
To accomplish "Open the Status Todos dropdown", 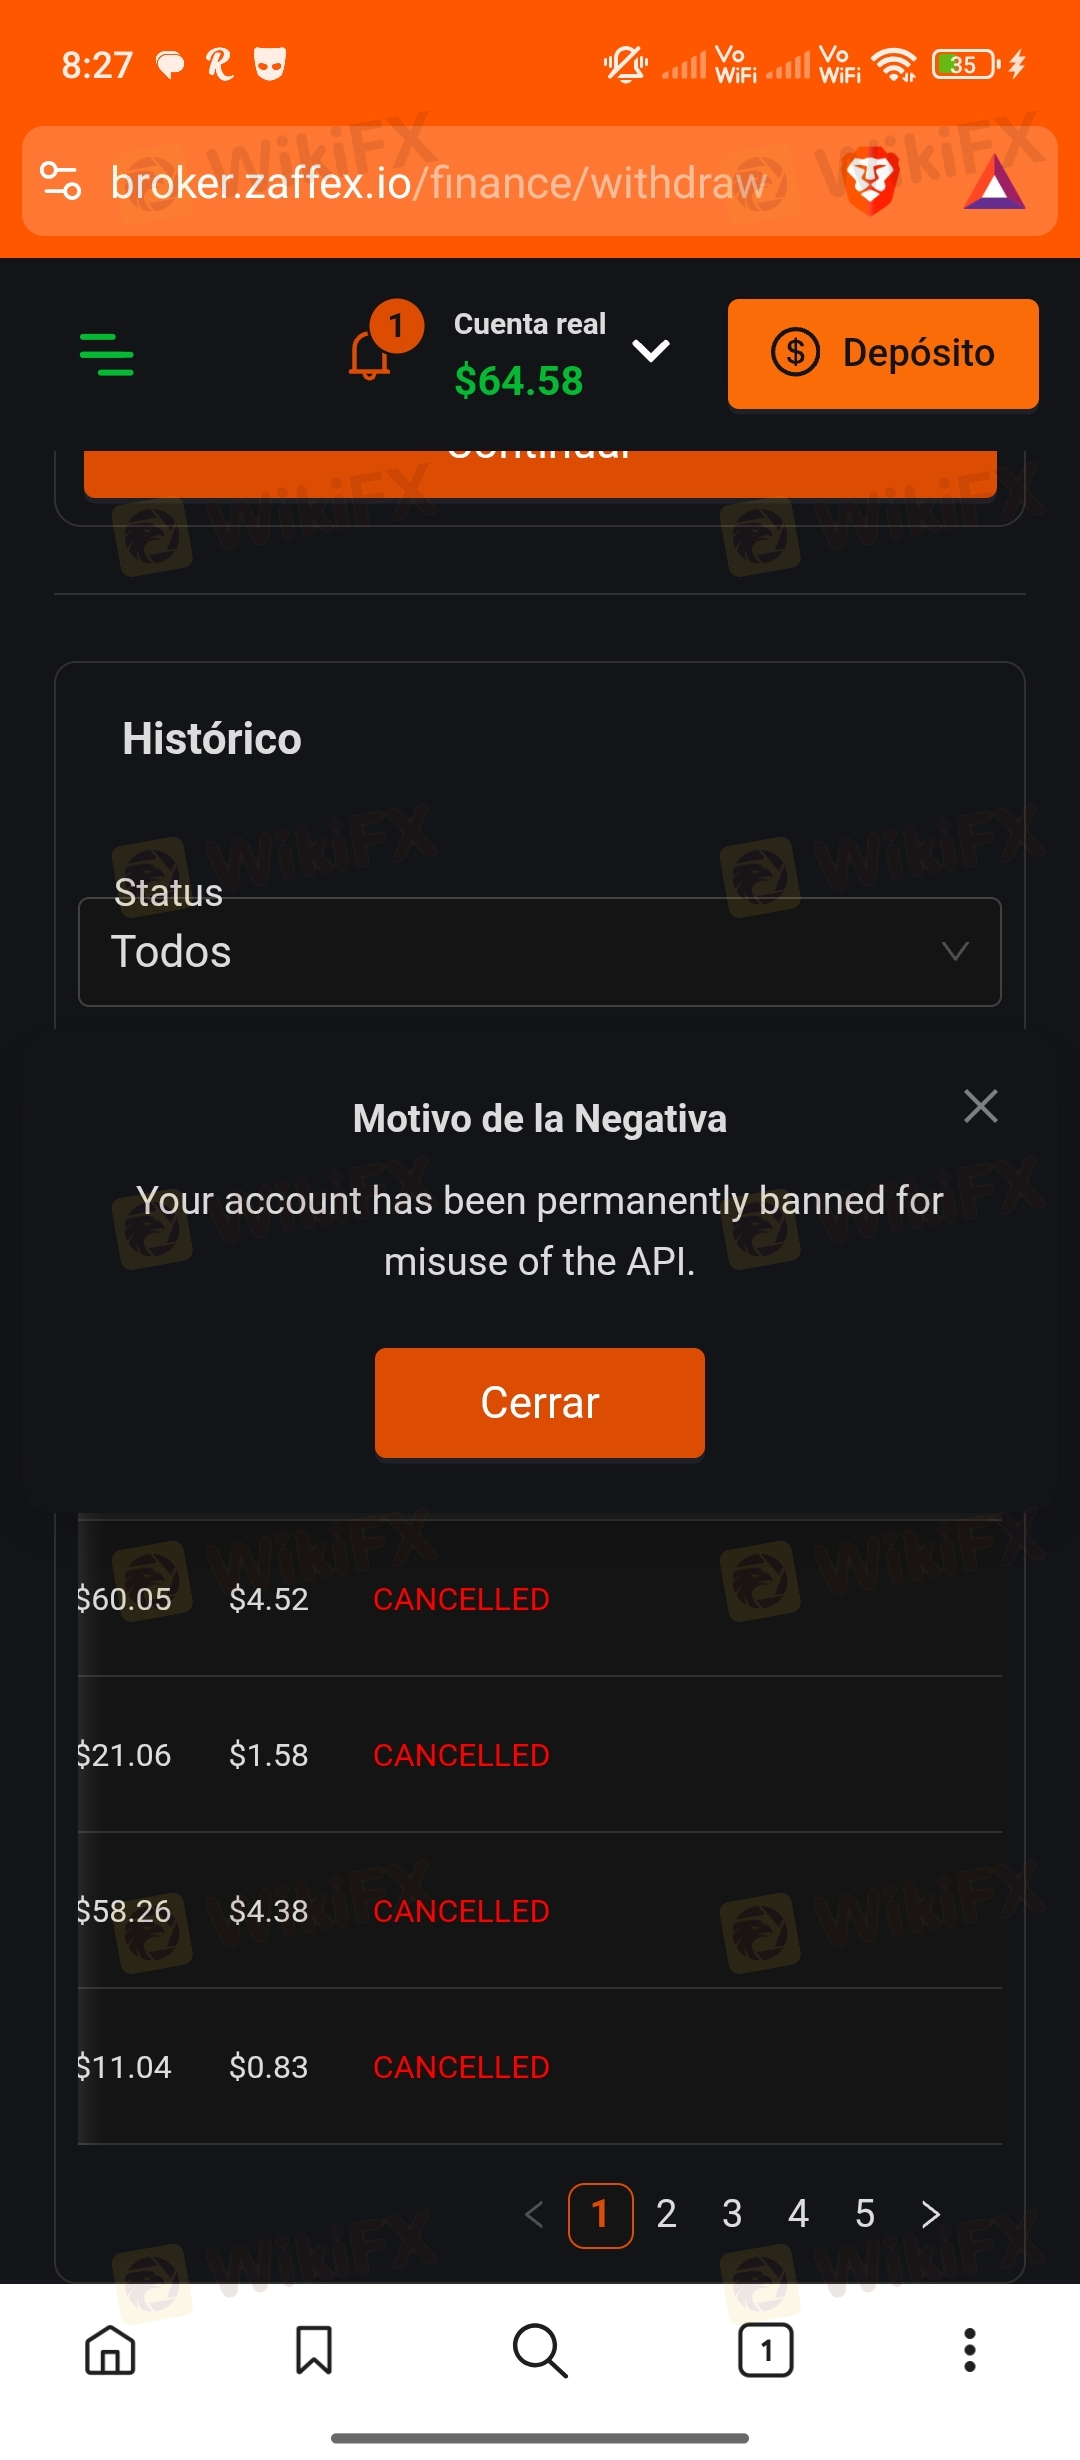I will click(540, 952).
